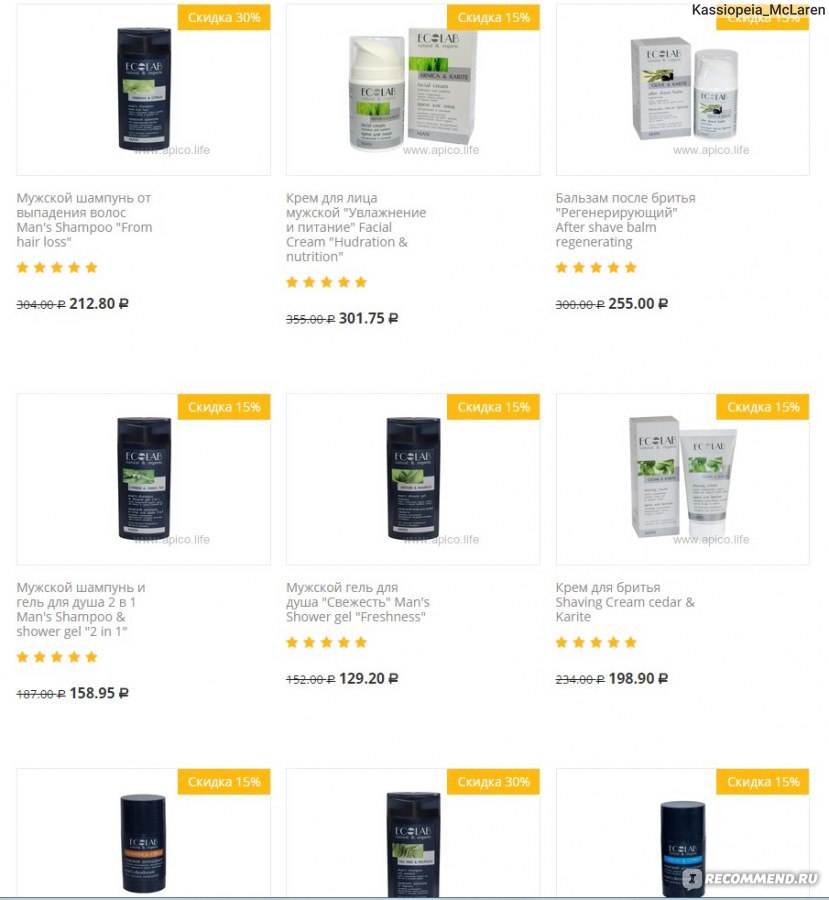Open the men's hair loss shampoo image

[144, 90]
